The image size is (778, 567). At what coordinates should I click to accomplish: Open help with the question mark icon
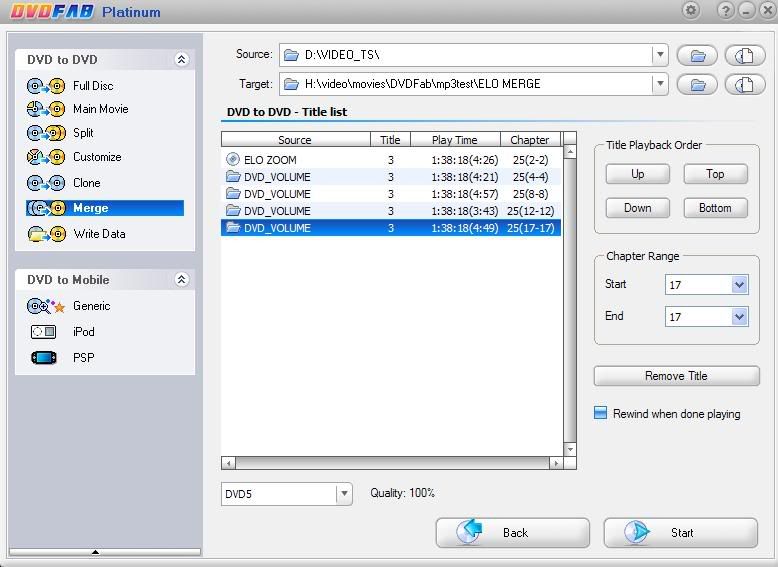[726, 10]
